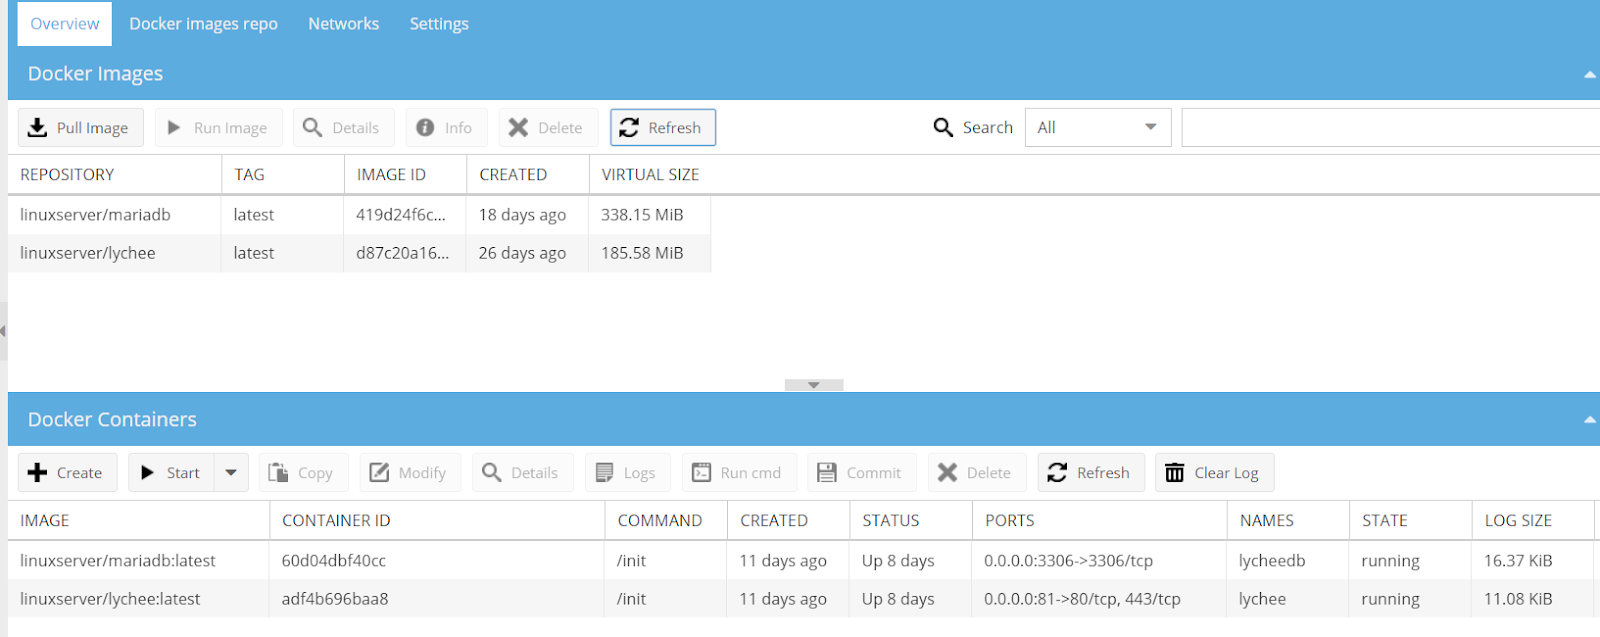Click container ID adf4b696baa8
The height and width of the screenshot is (637, 1600).
click(335, 599)
